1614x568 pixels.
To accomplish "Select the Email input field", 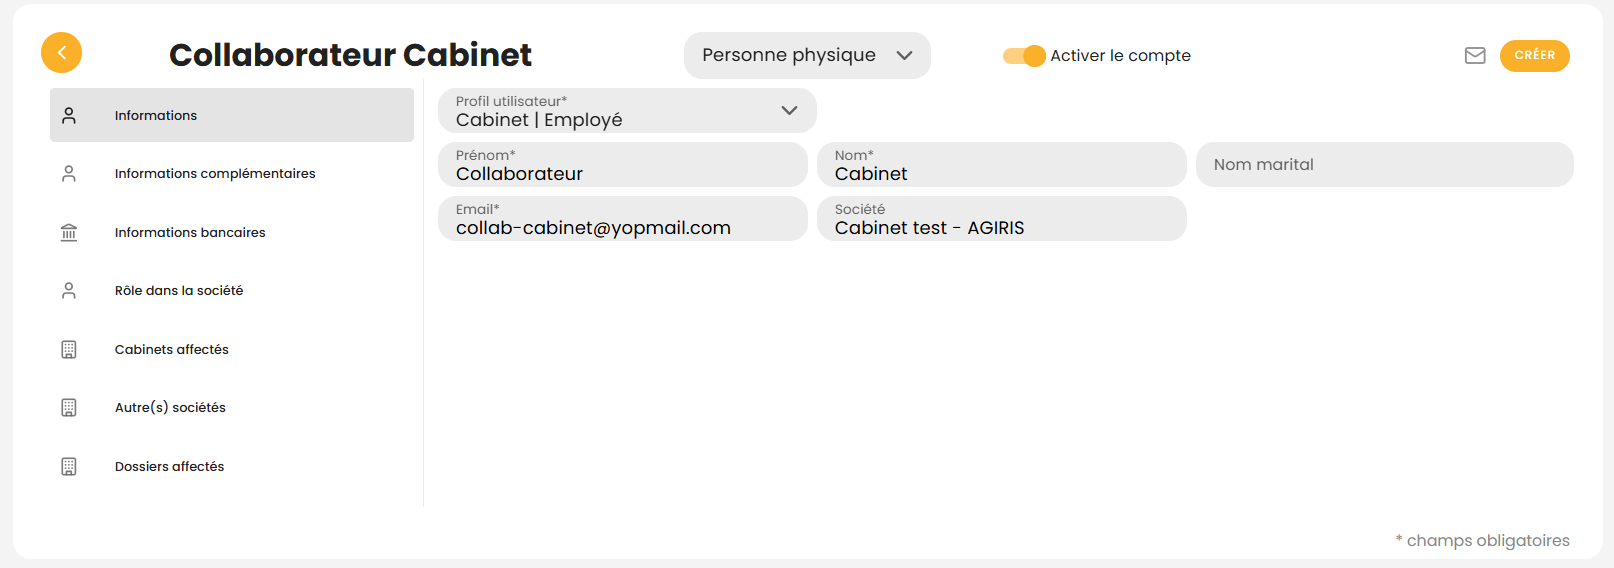I will [x=622, y=219].
